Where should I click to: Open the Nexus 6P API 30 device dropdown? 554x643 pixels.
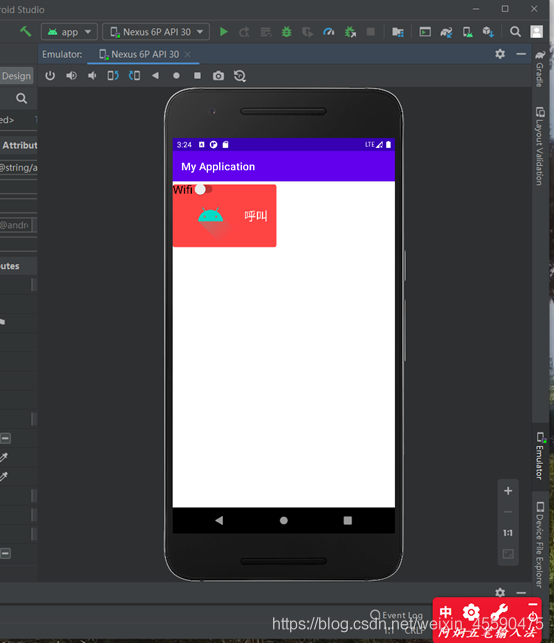click(x=156, y=32)
